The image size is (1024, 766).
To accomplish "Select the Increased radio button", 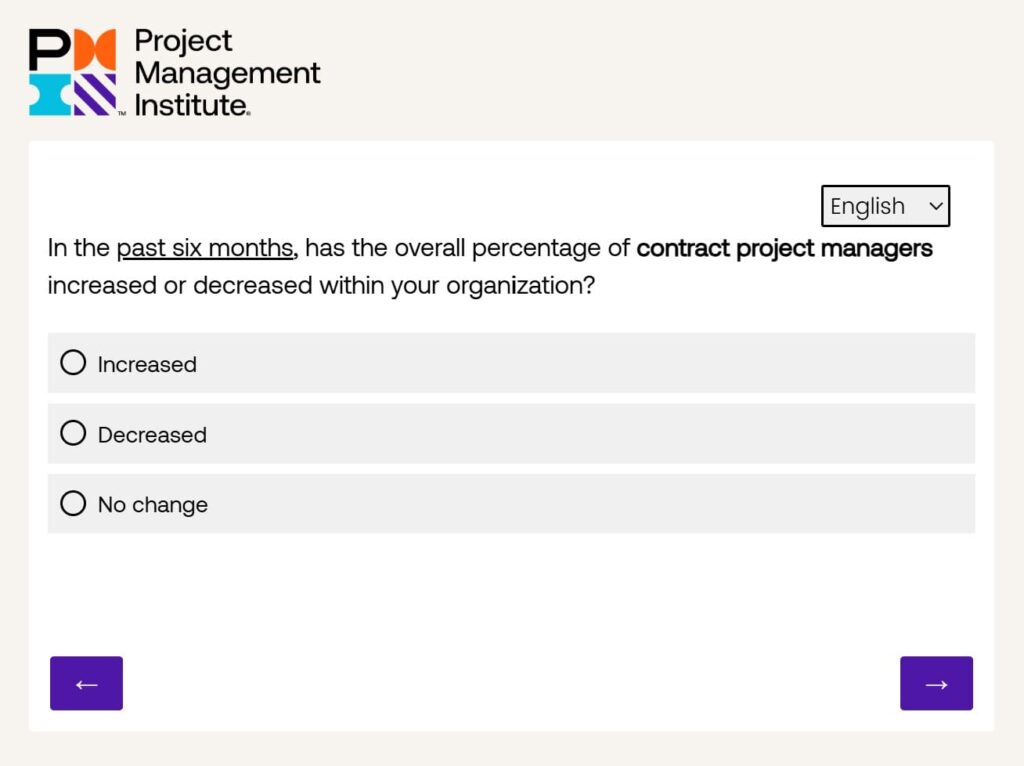I will click(73, 362).
